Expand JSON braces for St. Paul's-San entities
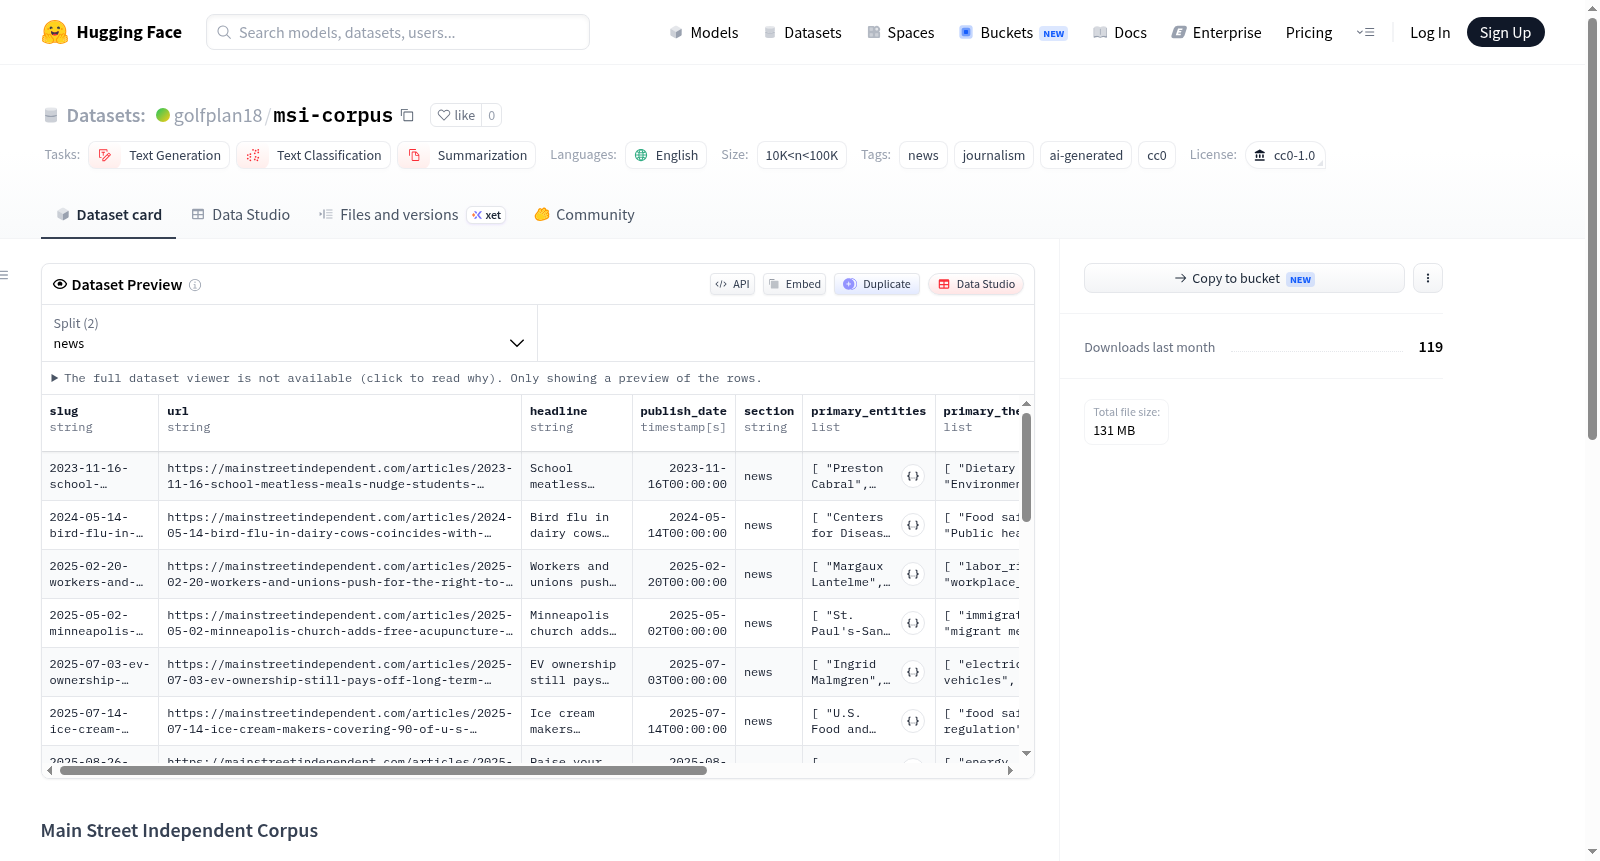This screenshot has width=1600, height=861. (x=913, y=623)
